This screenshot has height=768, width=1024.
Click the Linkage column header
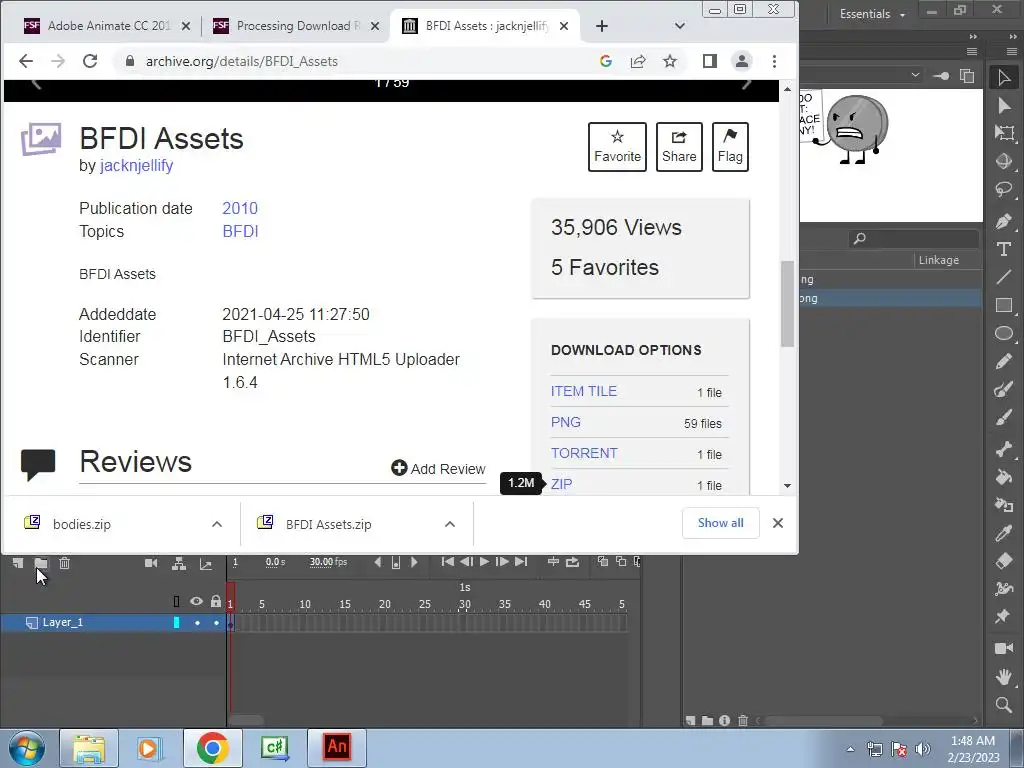[x=938, y=260]
